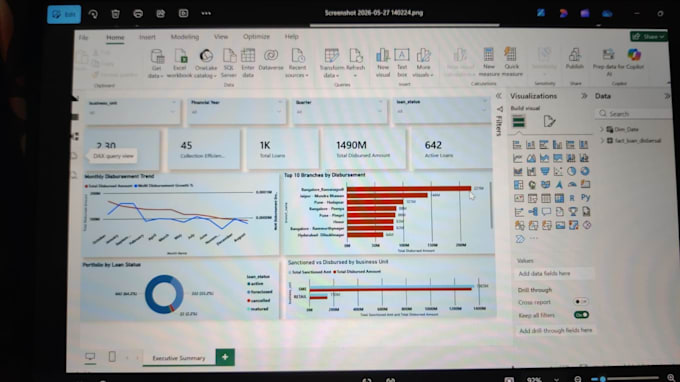Open the loan_status slicer dropdown
The image size is (680, 382).
coord(484,111)
